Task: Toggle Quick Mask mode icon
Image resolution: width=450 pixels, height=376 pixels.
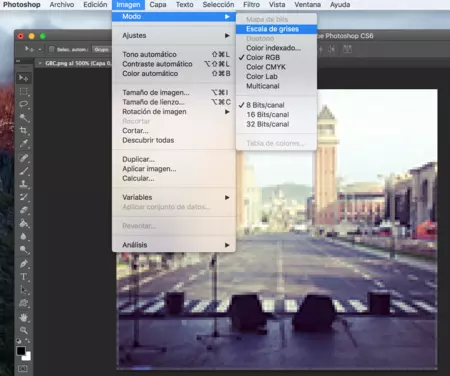Action: coord(23,369)
